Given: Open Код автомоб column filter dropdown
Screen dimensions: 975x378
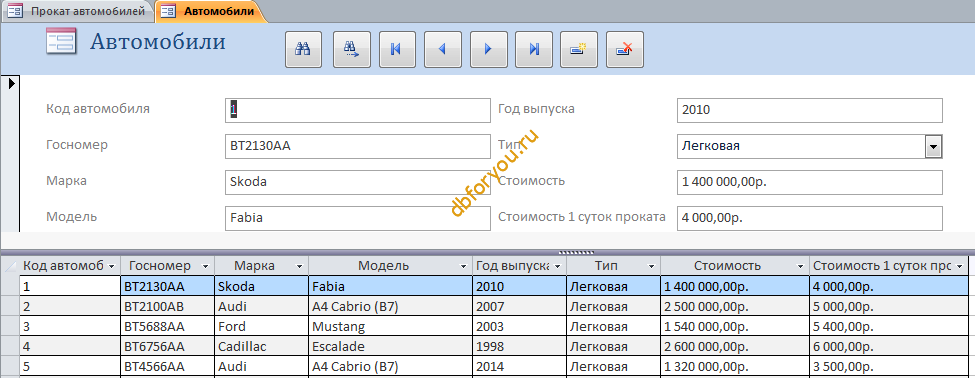Looking at the screenshot, I should tap(111, 266).
